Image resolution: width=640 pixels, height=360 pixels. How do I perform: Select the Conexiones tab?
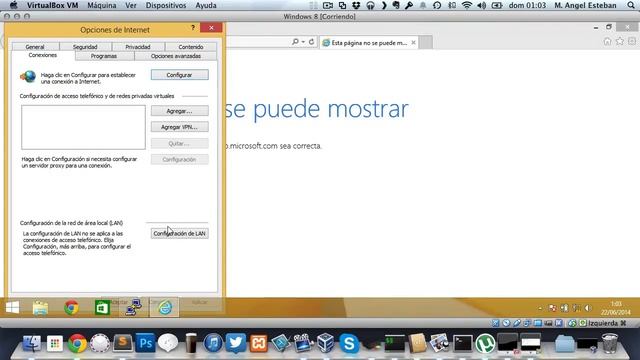(43, 55)
